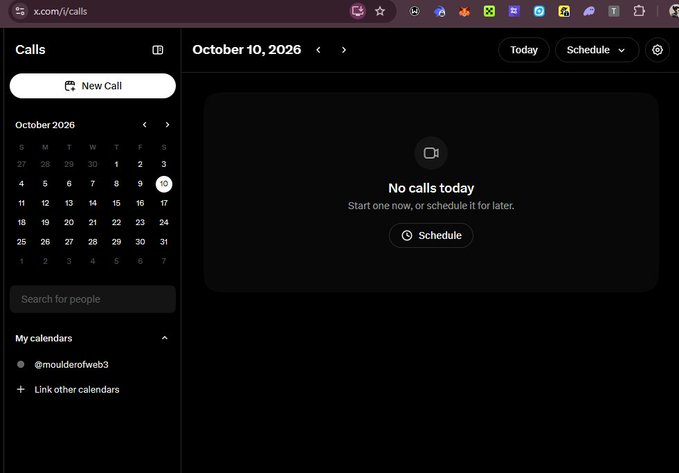Go to next day beside October 10, 2026
The image size is (679, 473).
(344, 50)
